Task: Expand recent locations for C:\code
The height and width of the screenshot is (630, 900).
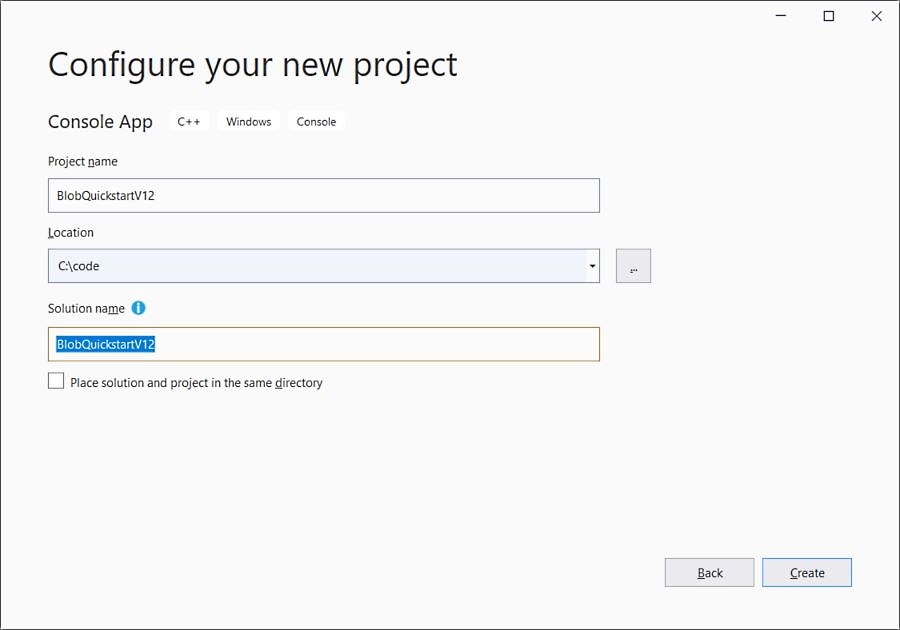Action: click(x=592, y=265)
